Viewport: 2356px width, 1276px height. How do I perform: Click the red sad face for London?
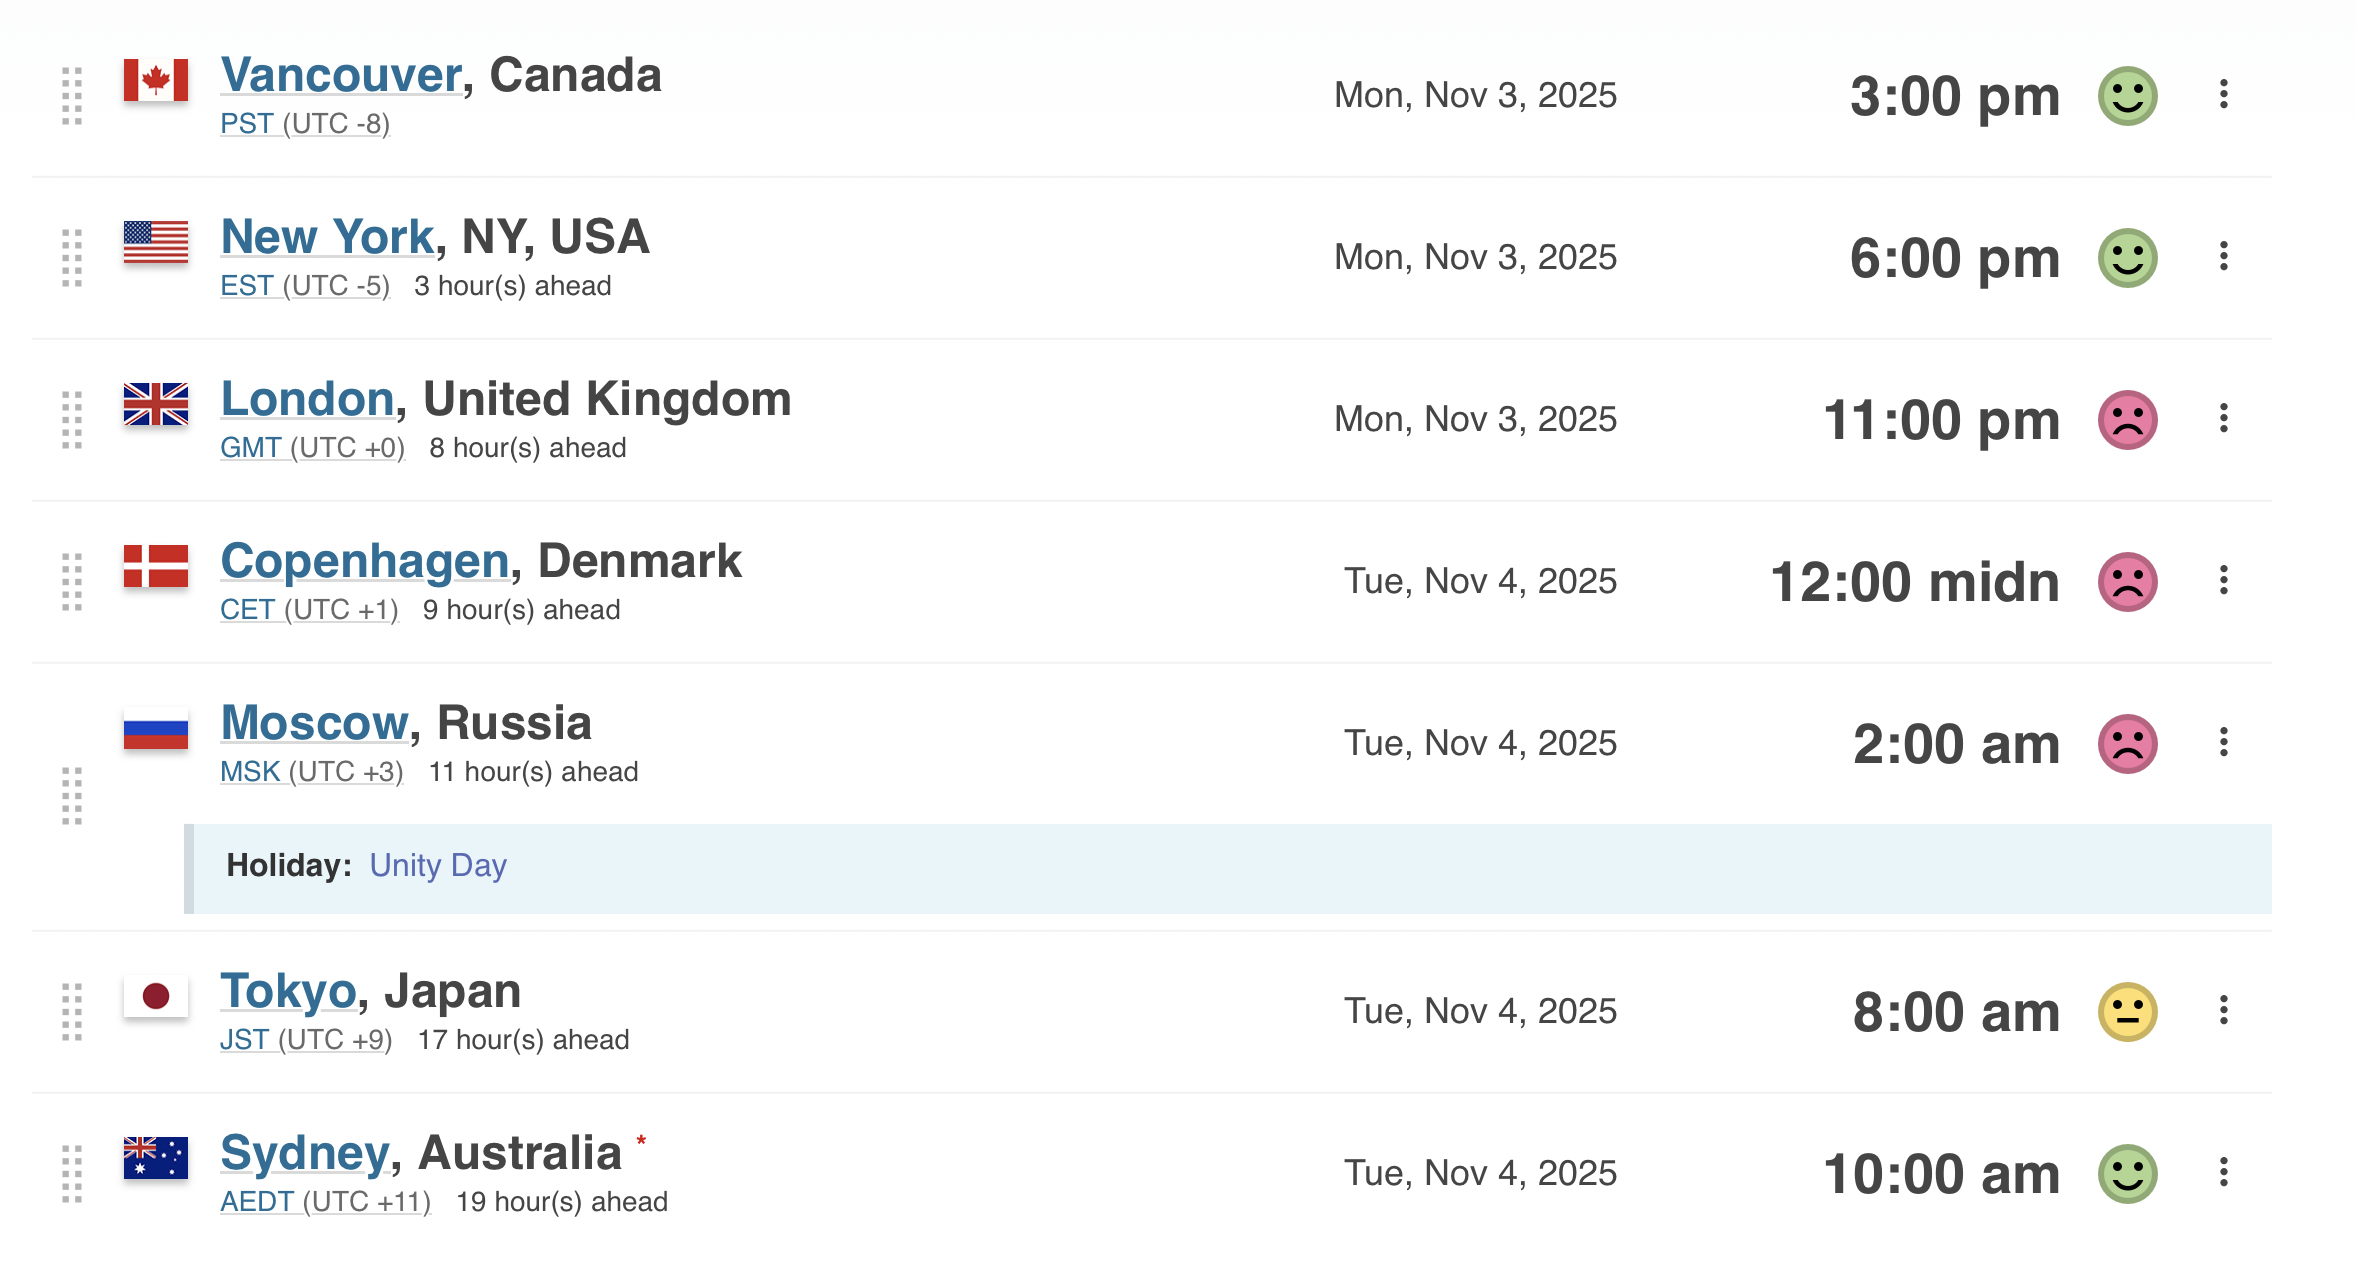pos(2127,420)
